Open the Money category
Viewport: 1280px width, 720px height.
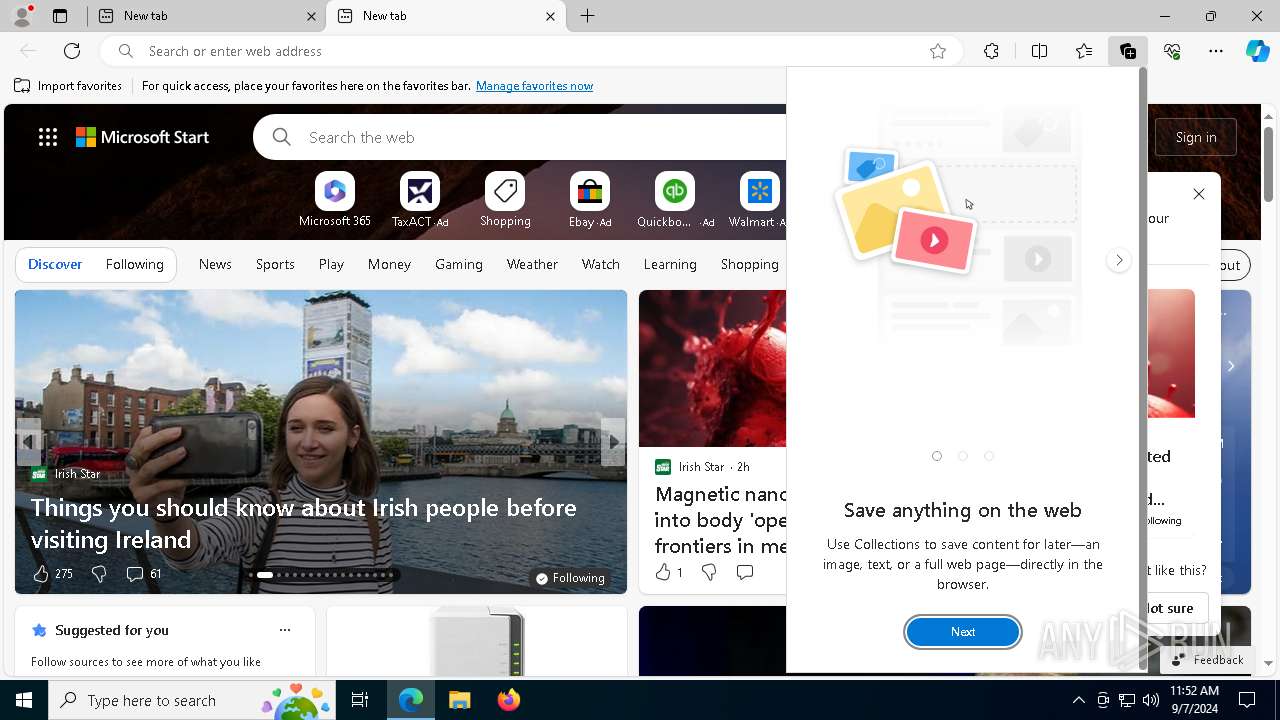(x=389, y=264)
